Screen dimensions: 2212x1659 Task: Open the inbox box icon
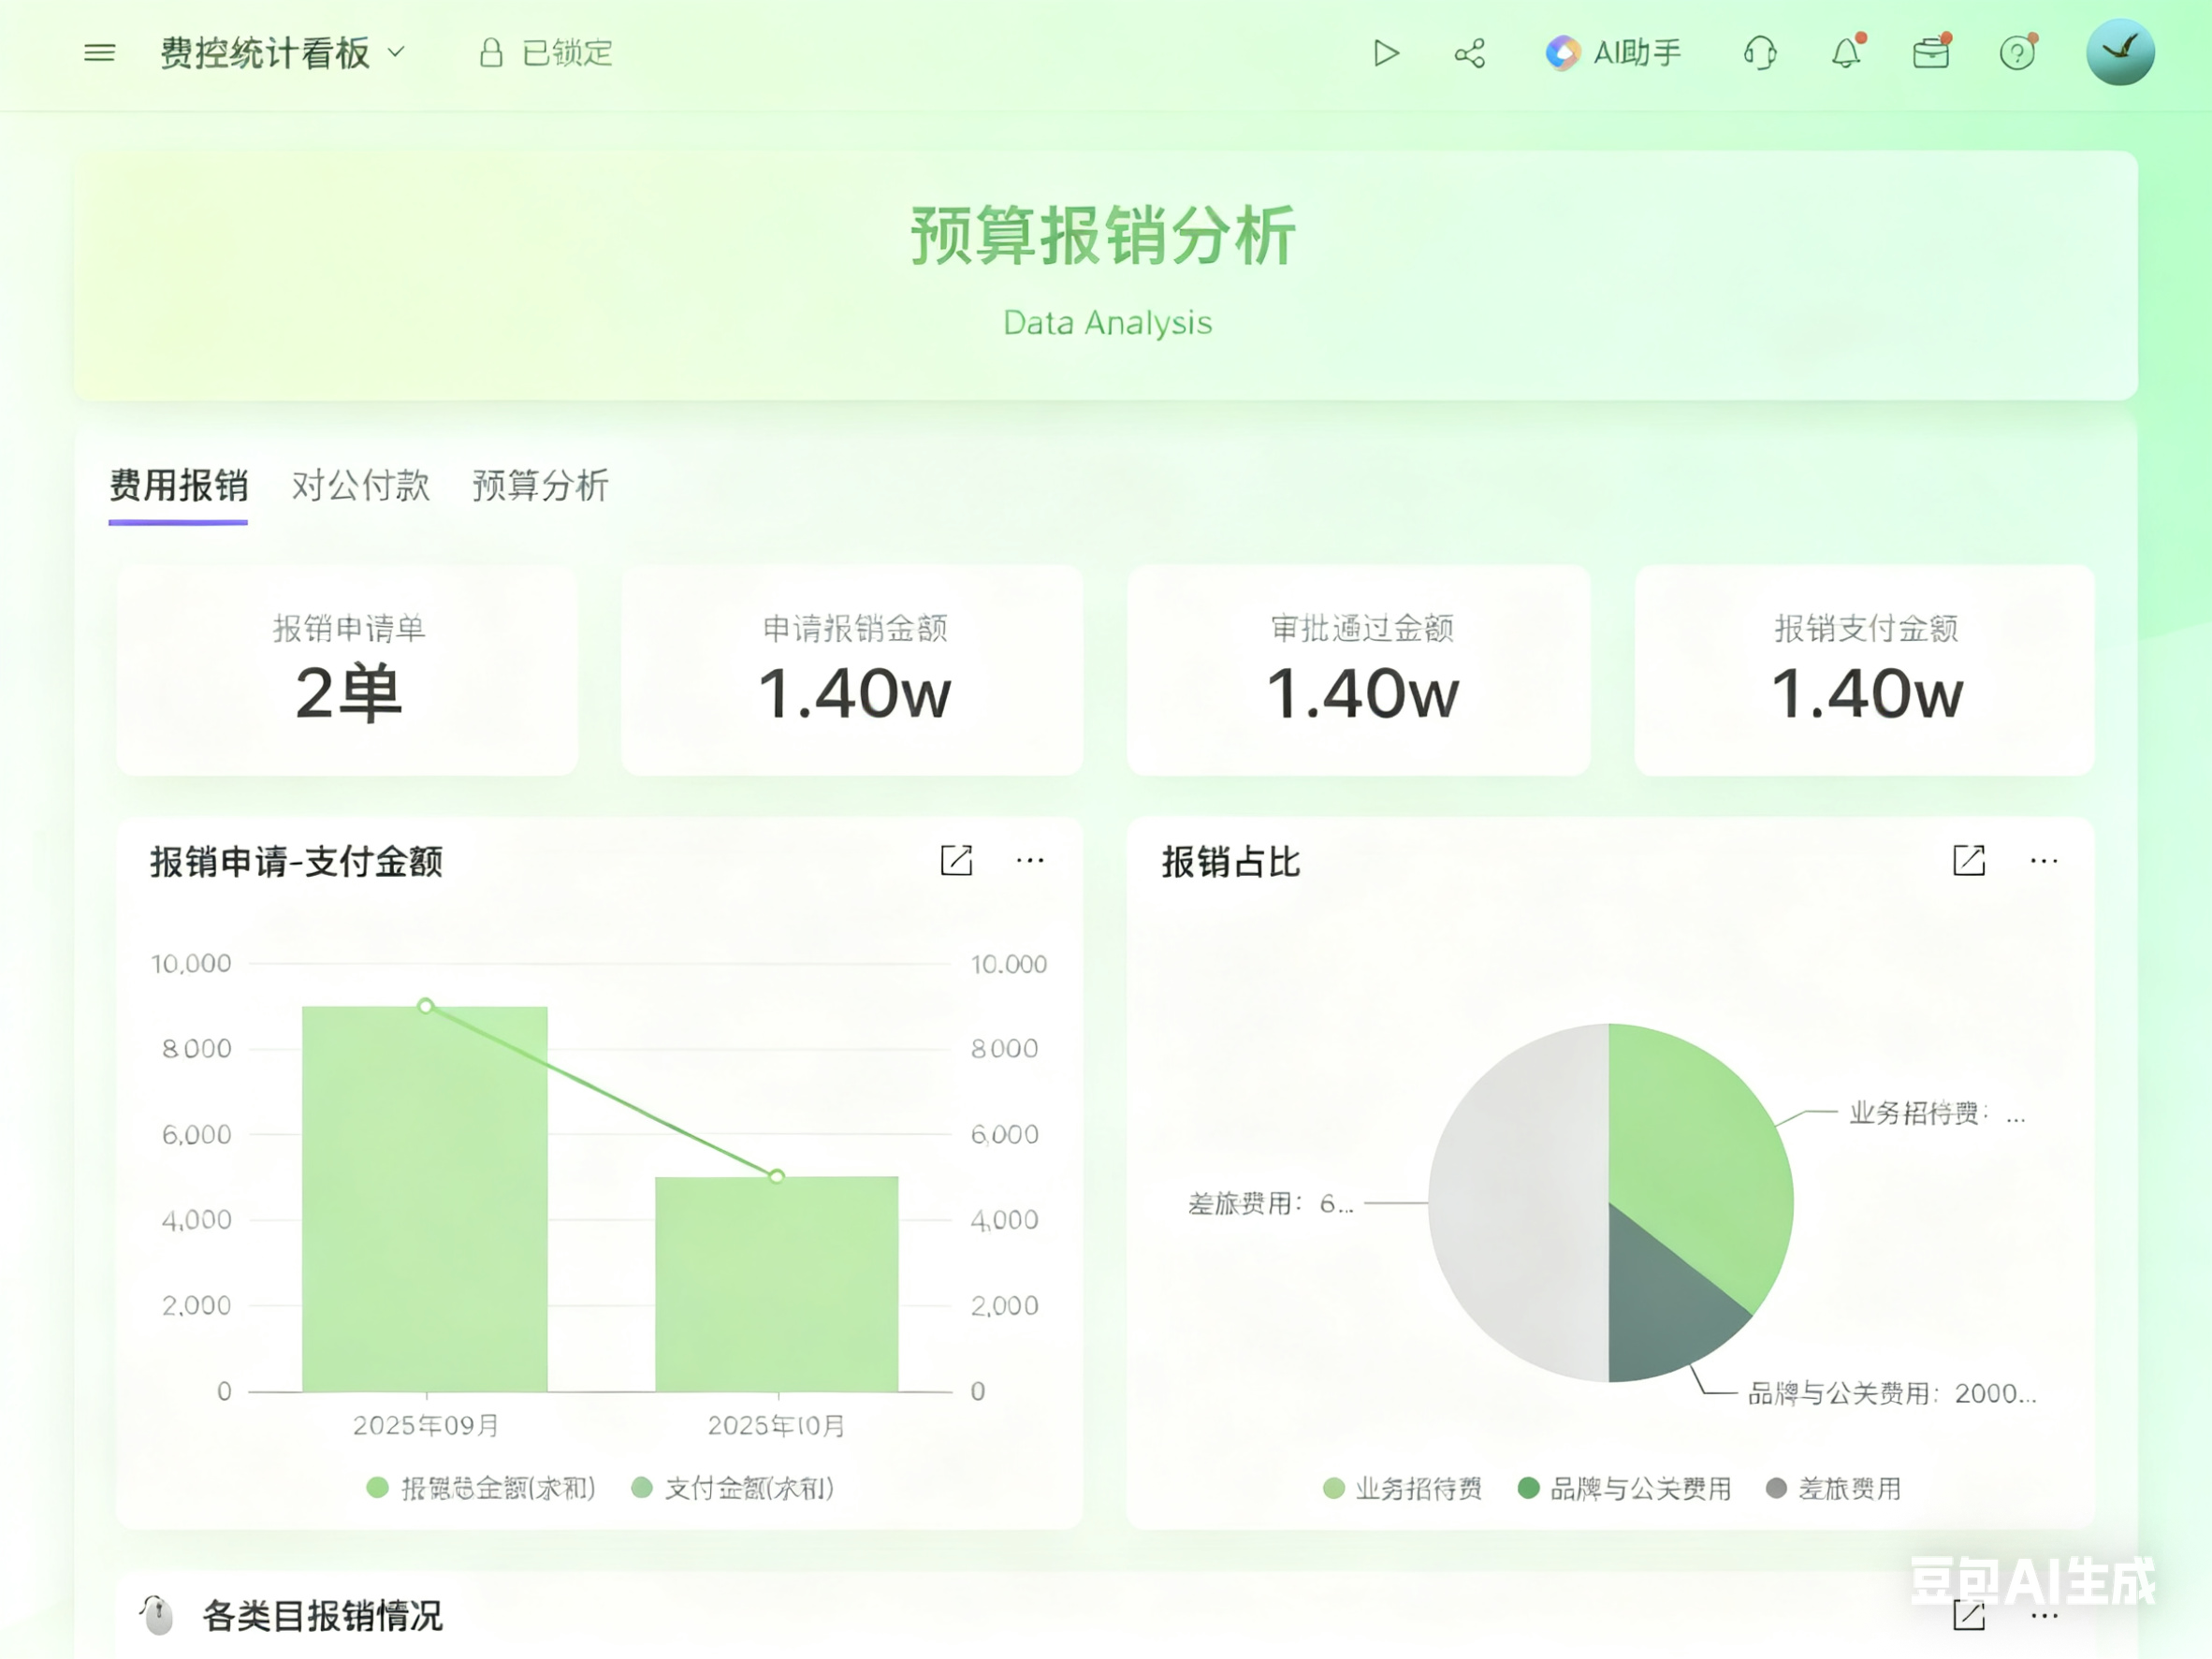click(1930, 53)
